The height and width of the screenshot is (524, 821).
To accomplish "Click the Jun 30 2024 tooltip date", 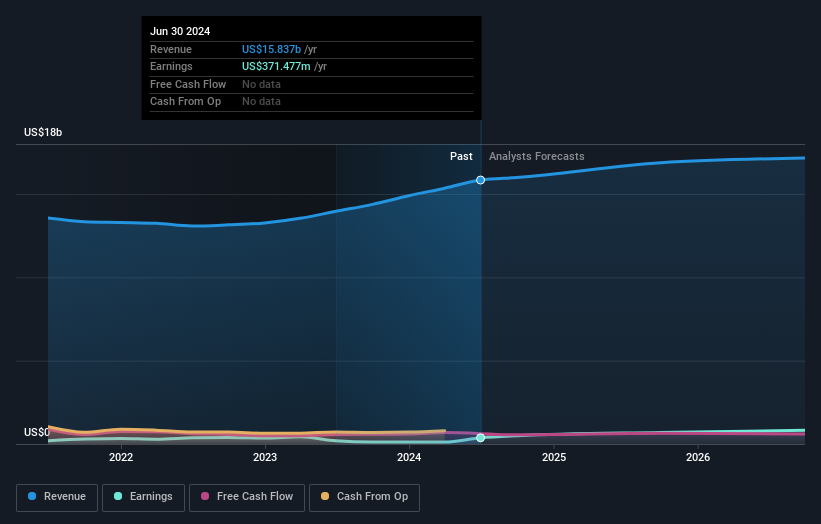I will pos(180,31).
